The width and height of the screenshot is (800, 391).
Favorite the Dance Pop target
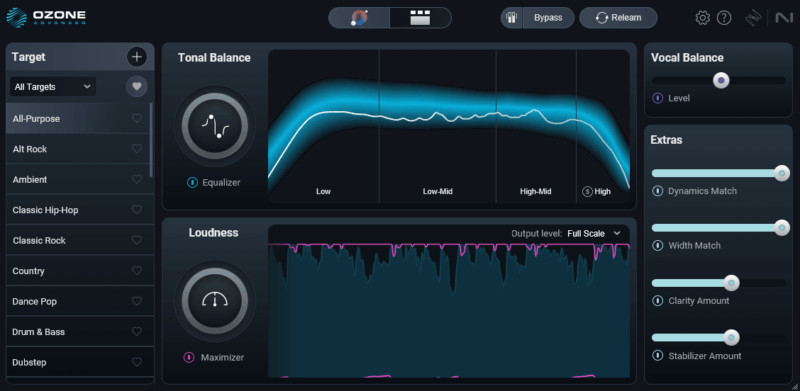(x=137, y=301)
